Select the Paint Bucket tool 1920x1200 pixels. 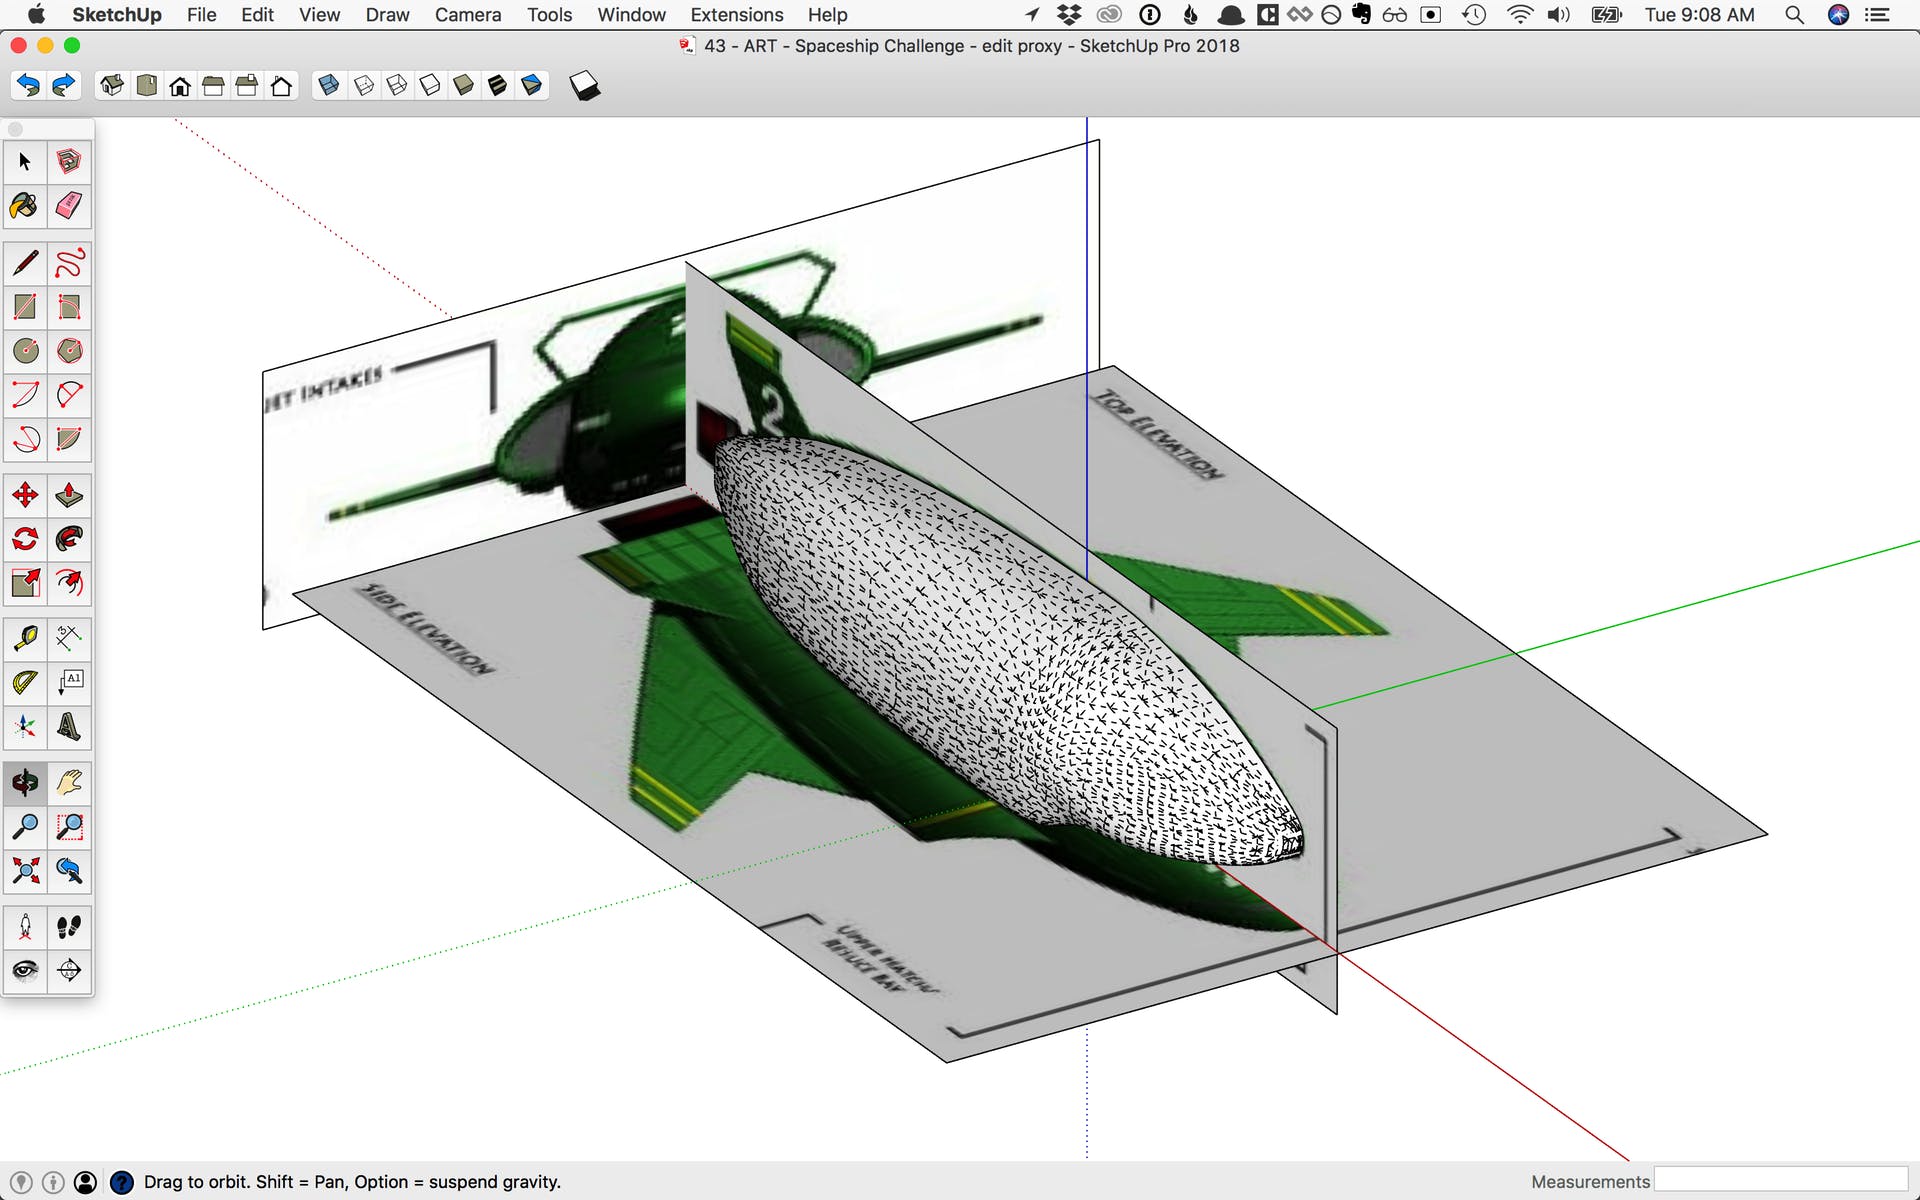25,206
